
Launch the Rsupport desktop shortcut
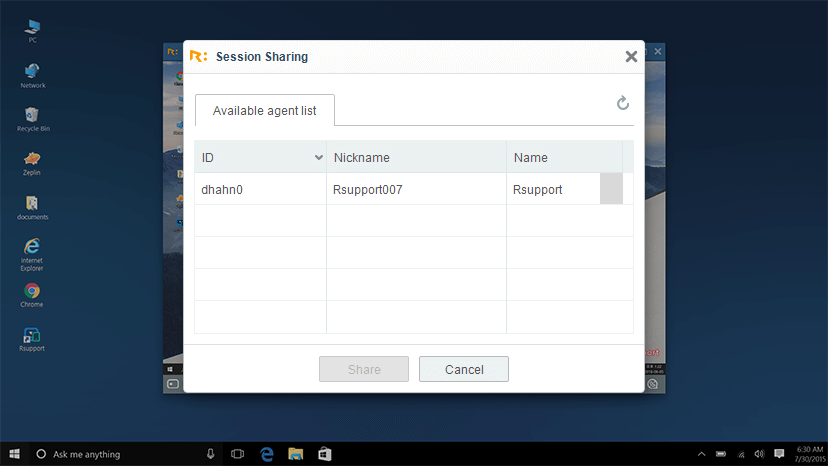pos(32,339)
